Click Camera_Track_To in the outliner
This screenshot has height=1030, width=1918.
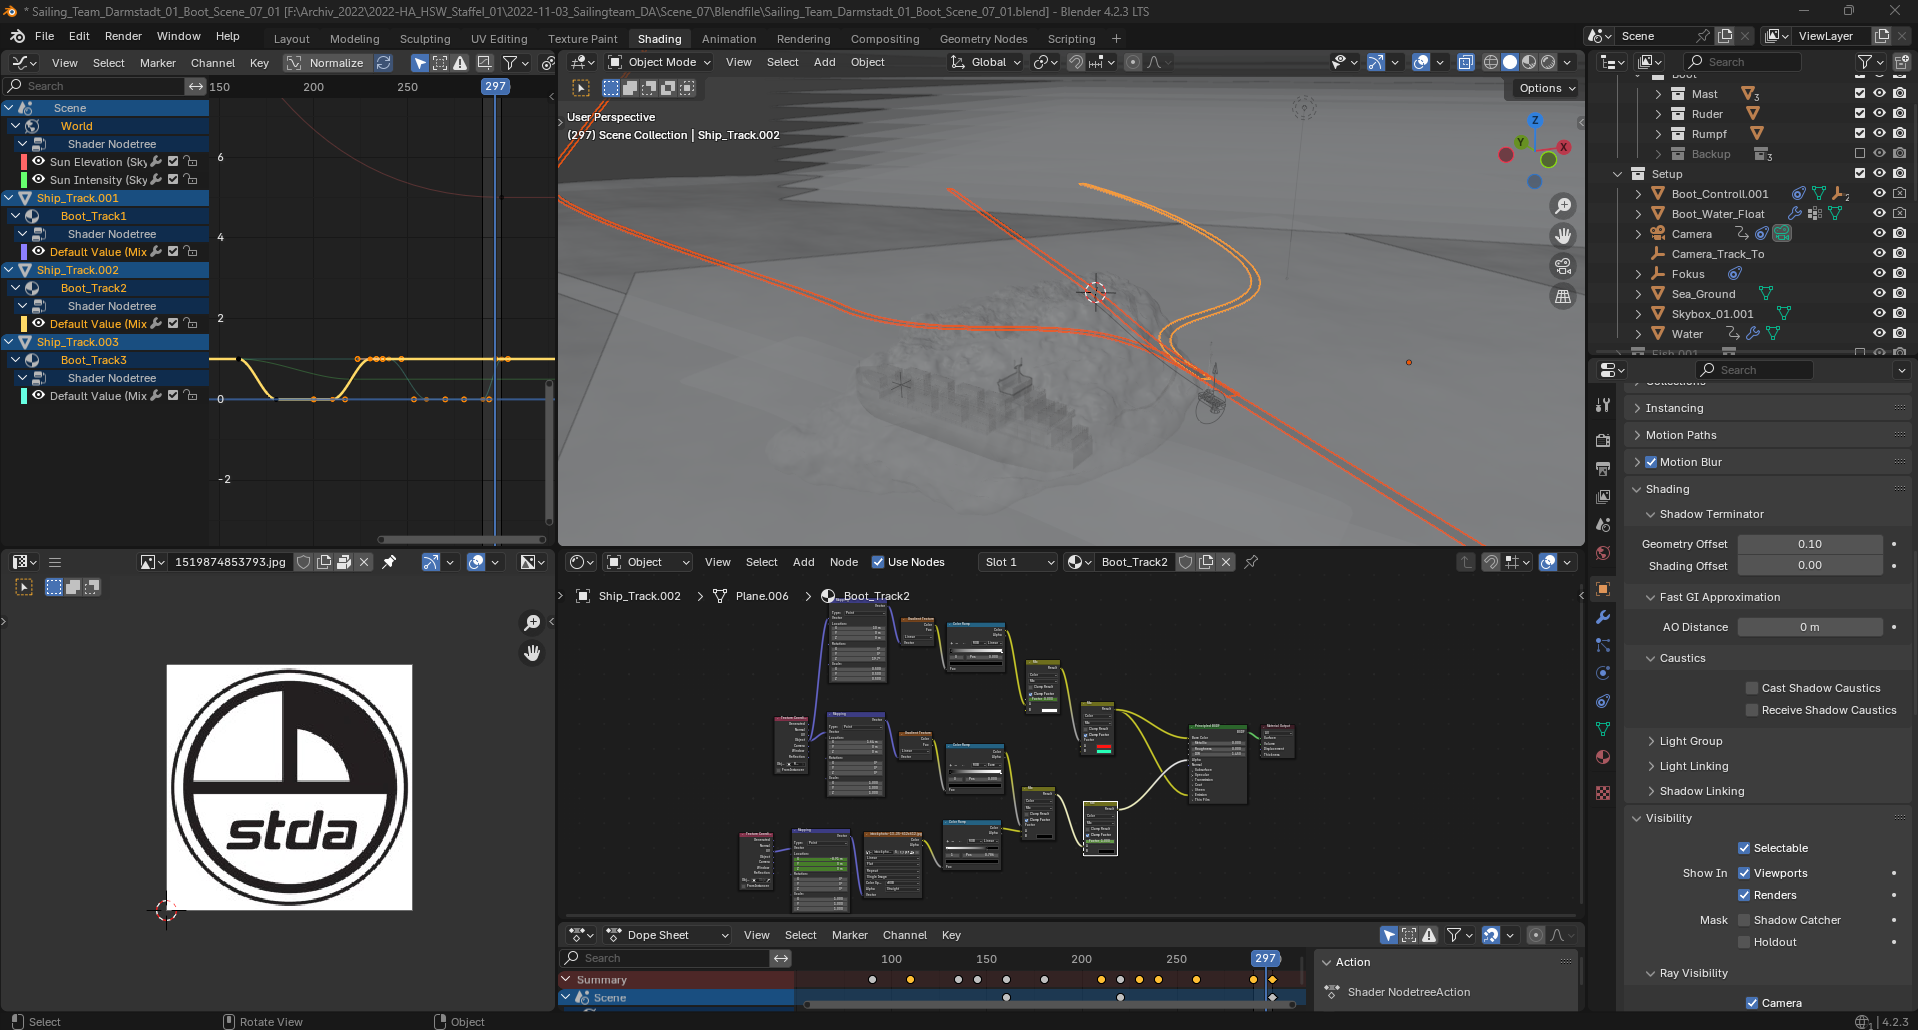tap(1718, 254)
